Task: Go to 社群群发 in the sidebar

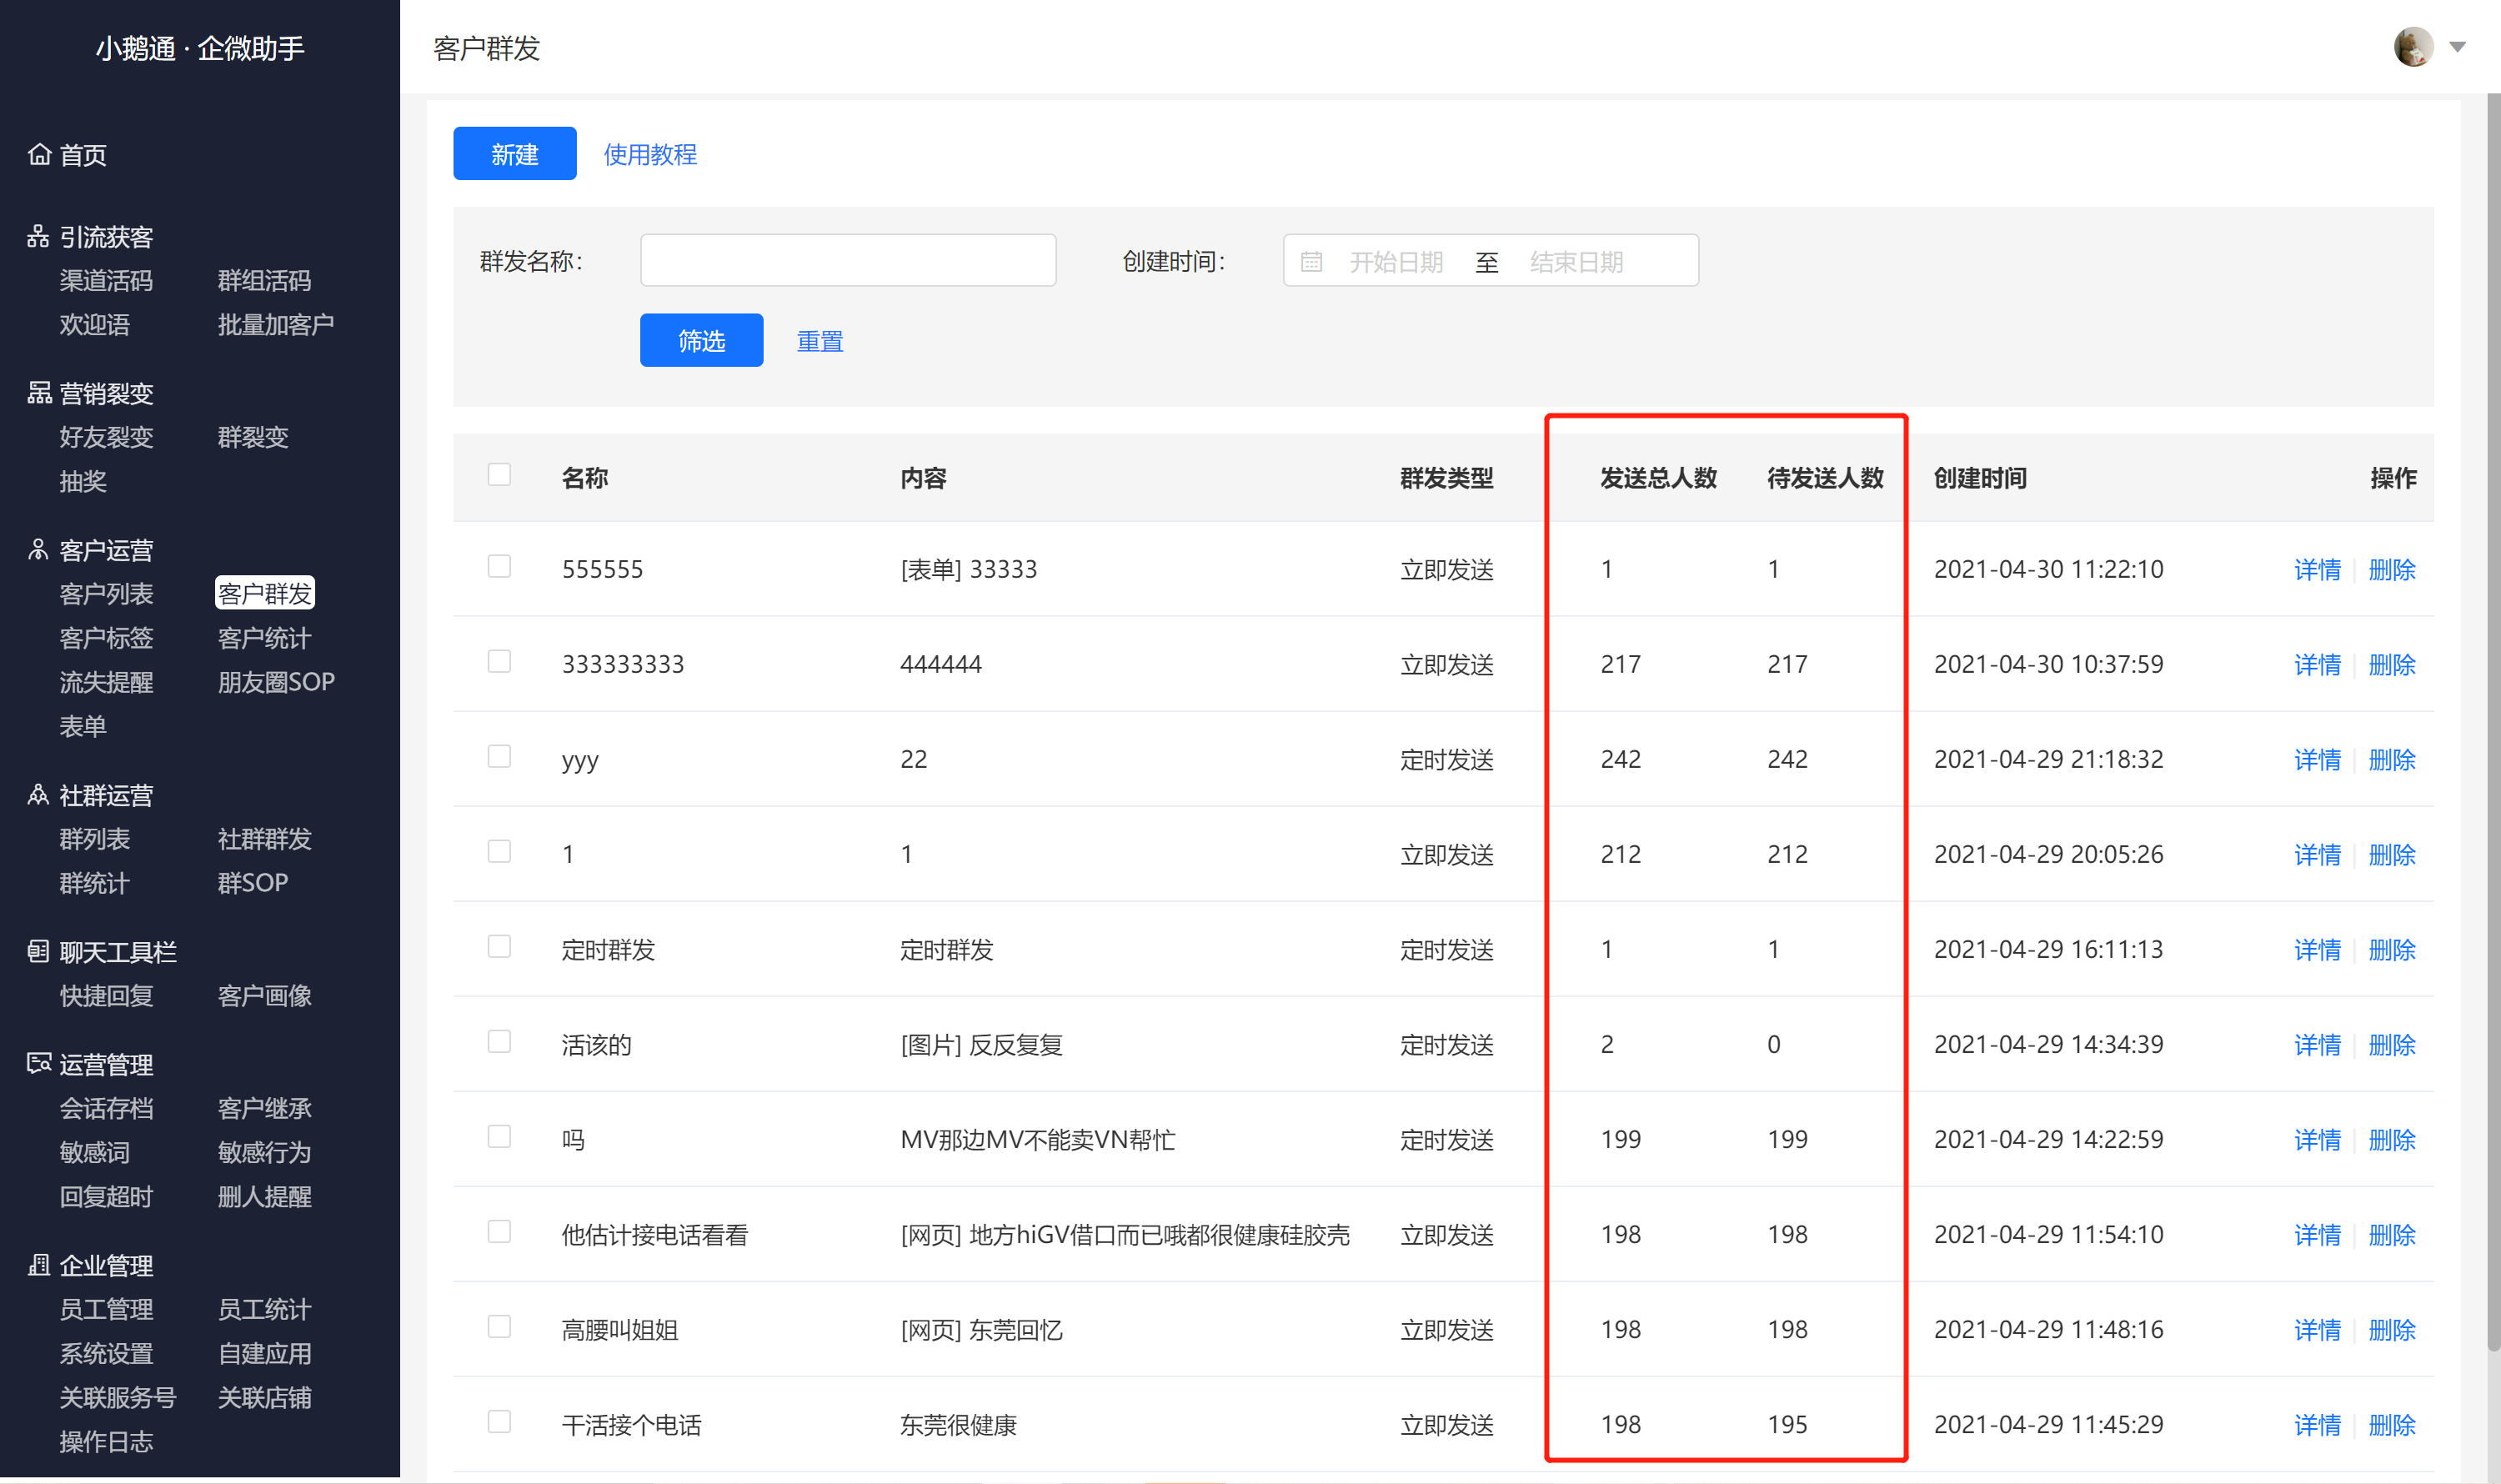Action: point(265,839)
